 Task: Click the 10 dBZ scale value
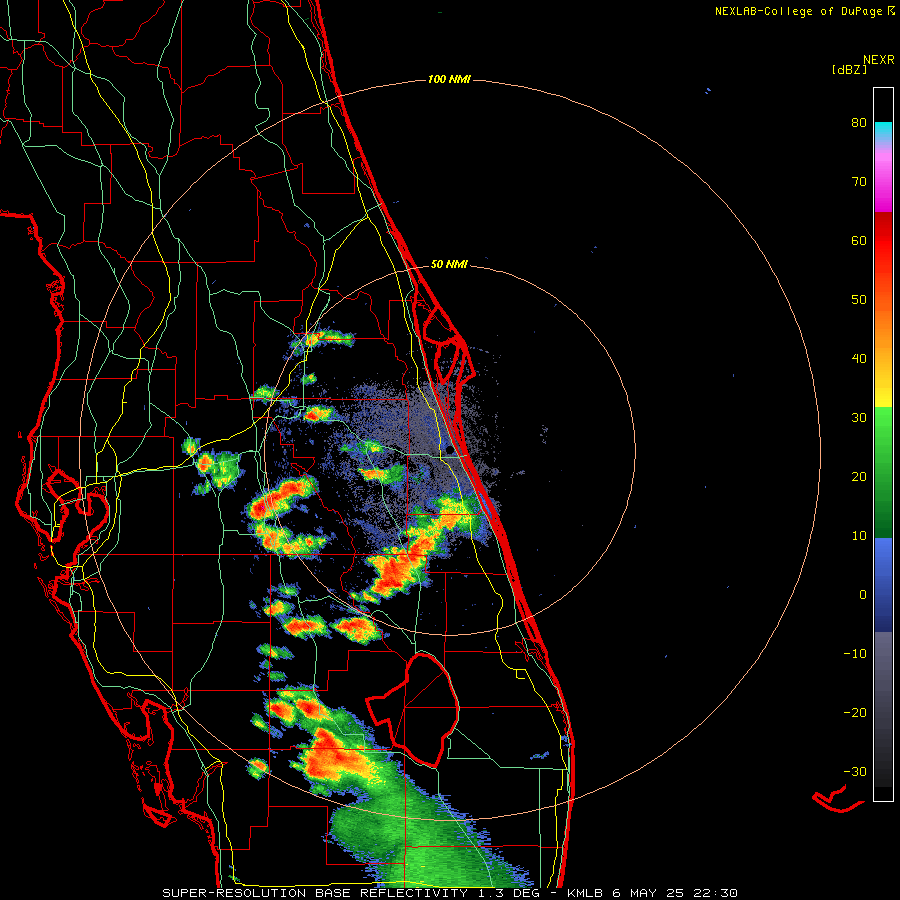859,536
